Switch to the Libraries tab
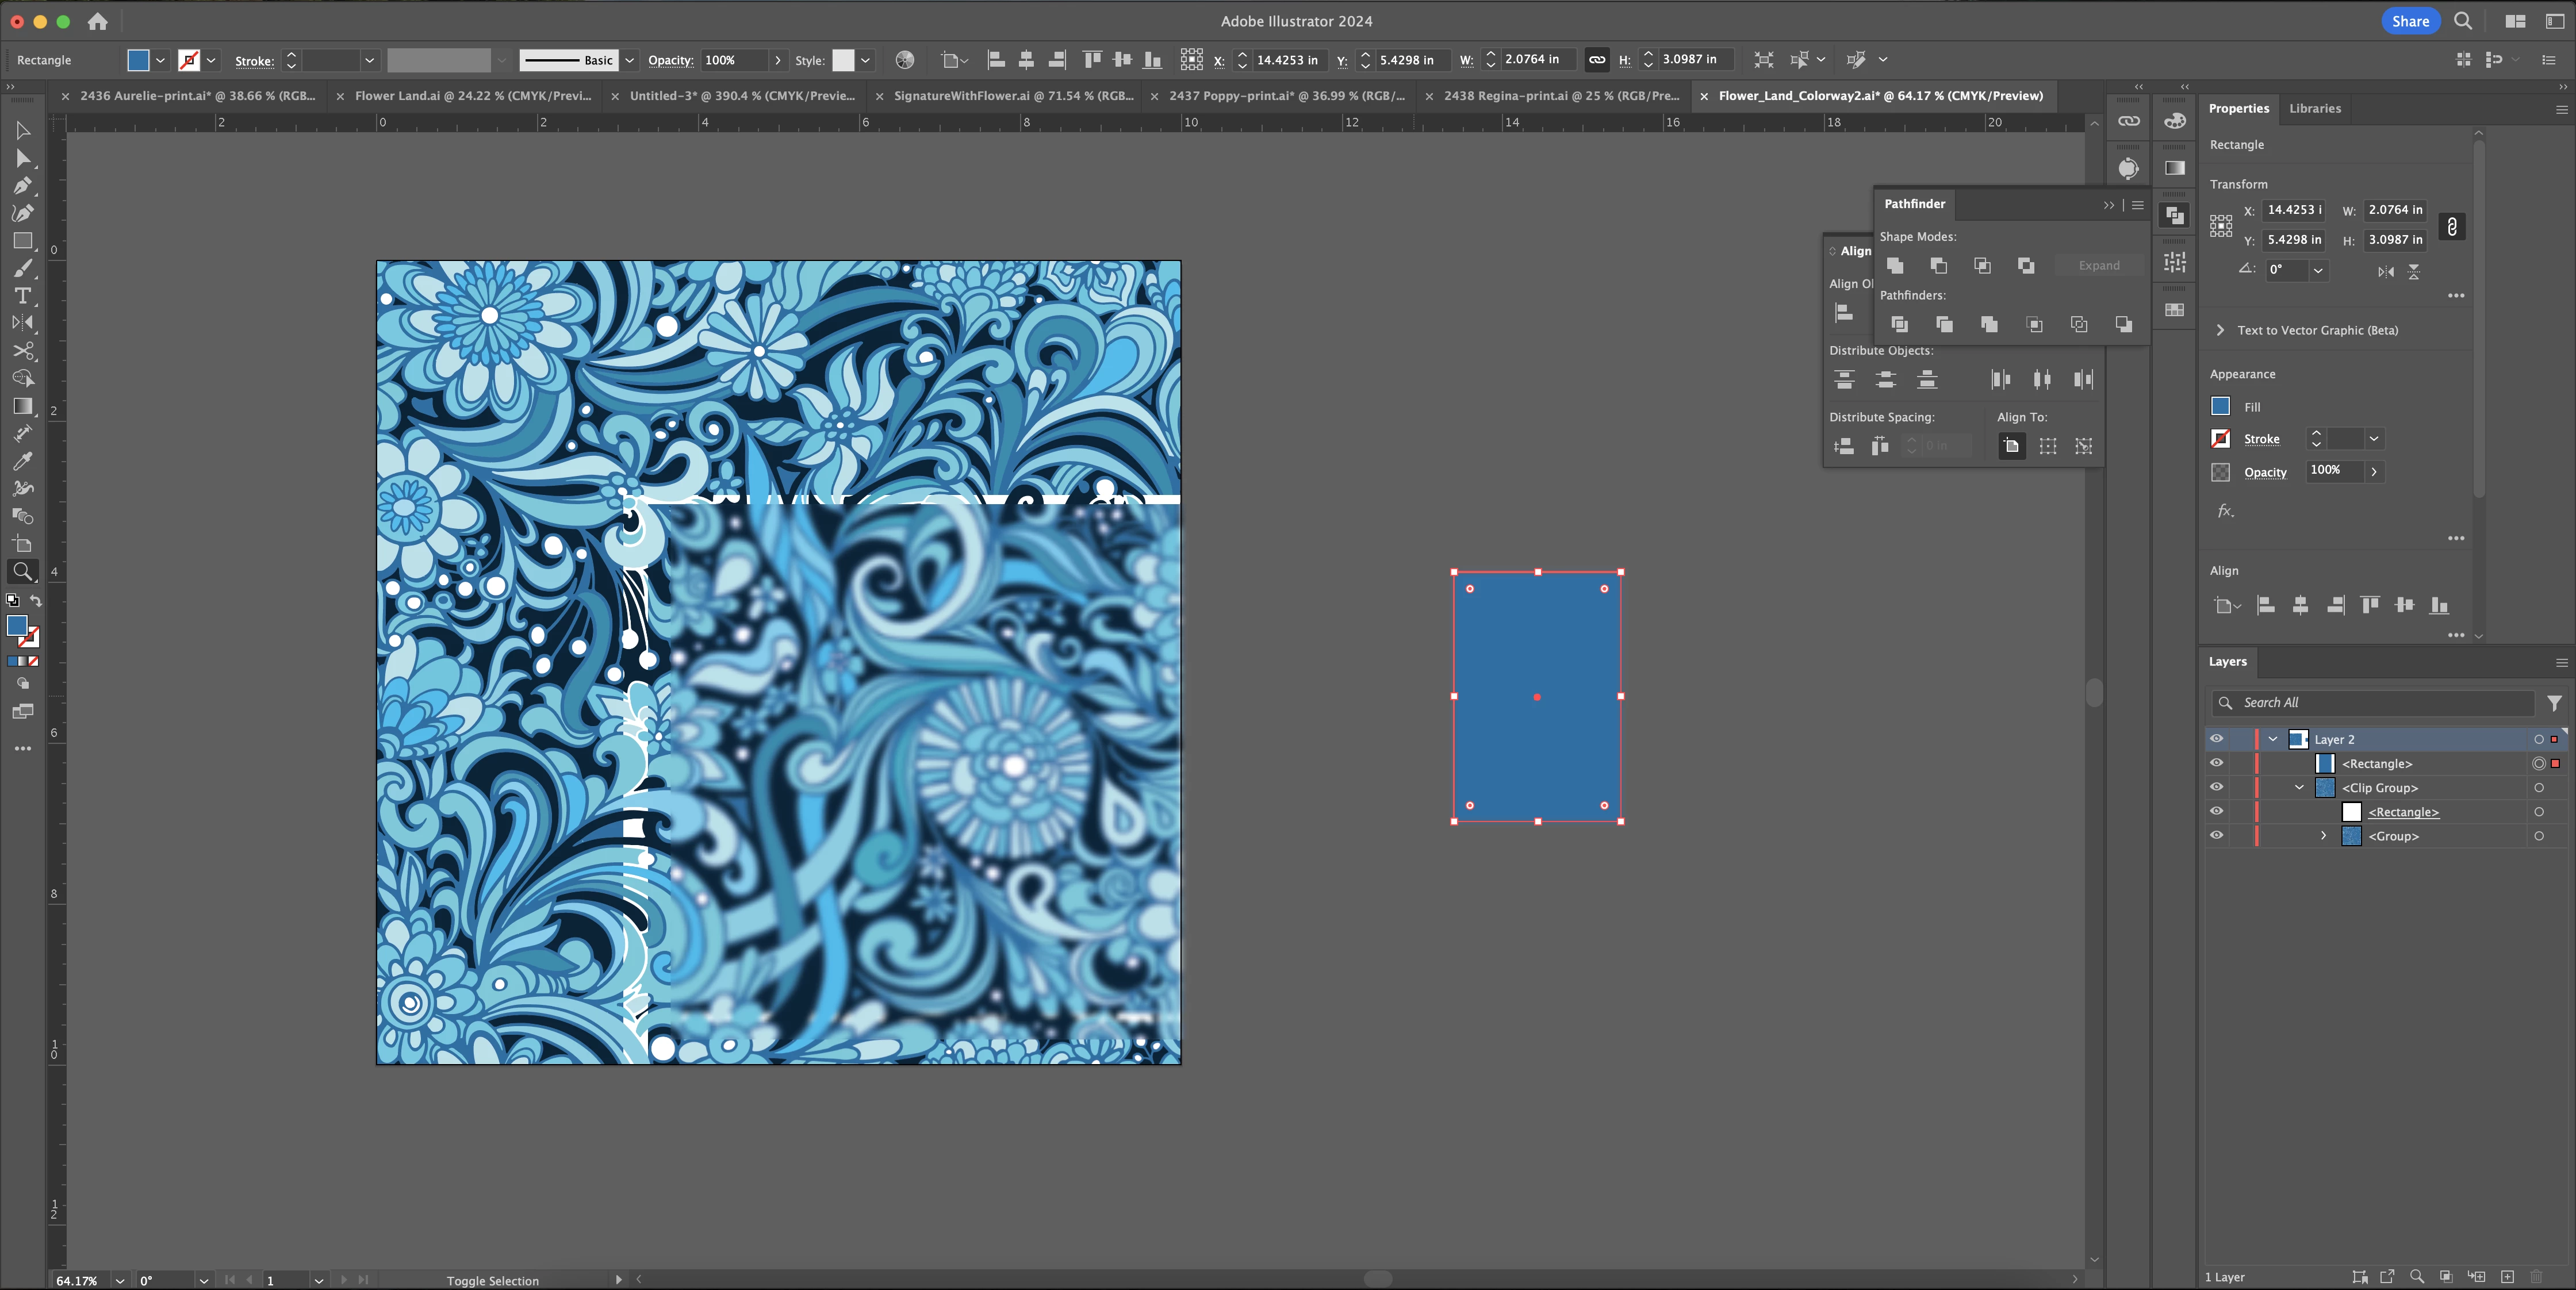The width and height of the screenshot is (2576, 1290). point(2314,109)
